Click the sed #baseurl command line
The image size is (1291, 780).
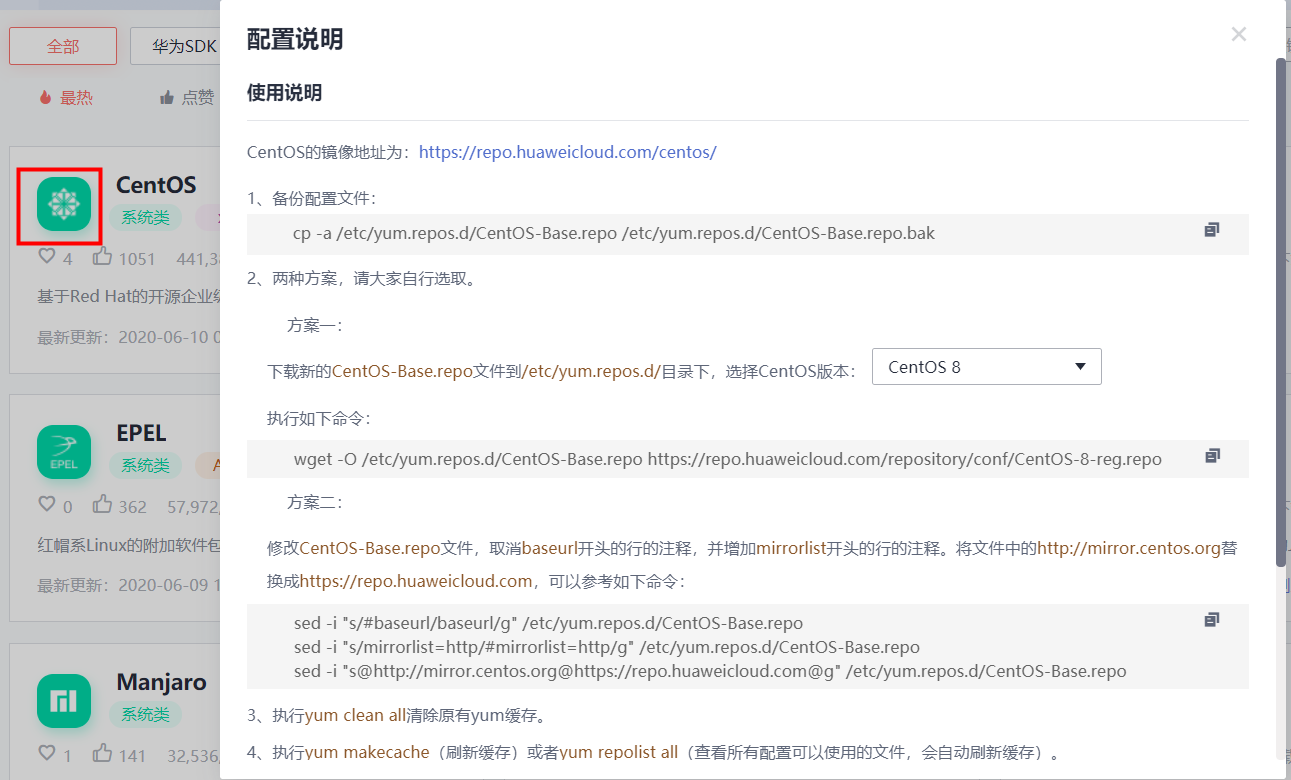pos(548,623)
